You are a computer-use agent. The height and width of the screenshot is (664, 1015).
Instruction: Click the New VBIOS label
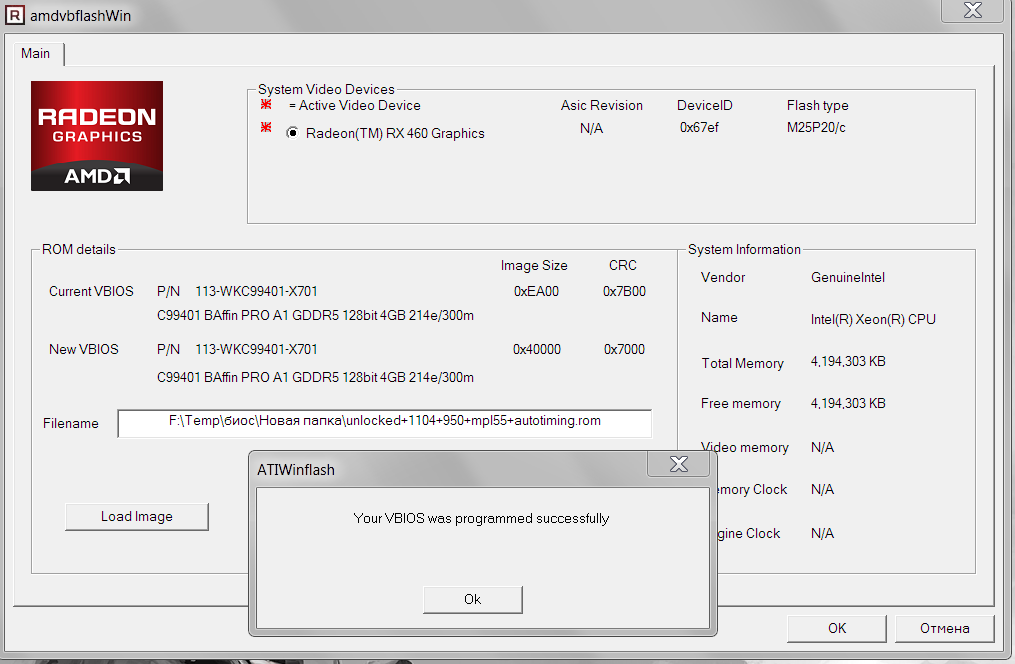84,349
